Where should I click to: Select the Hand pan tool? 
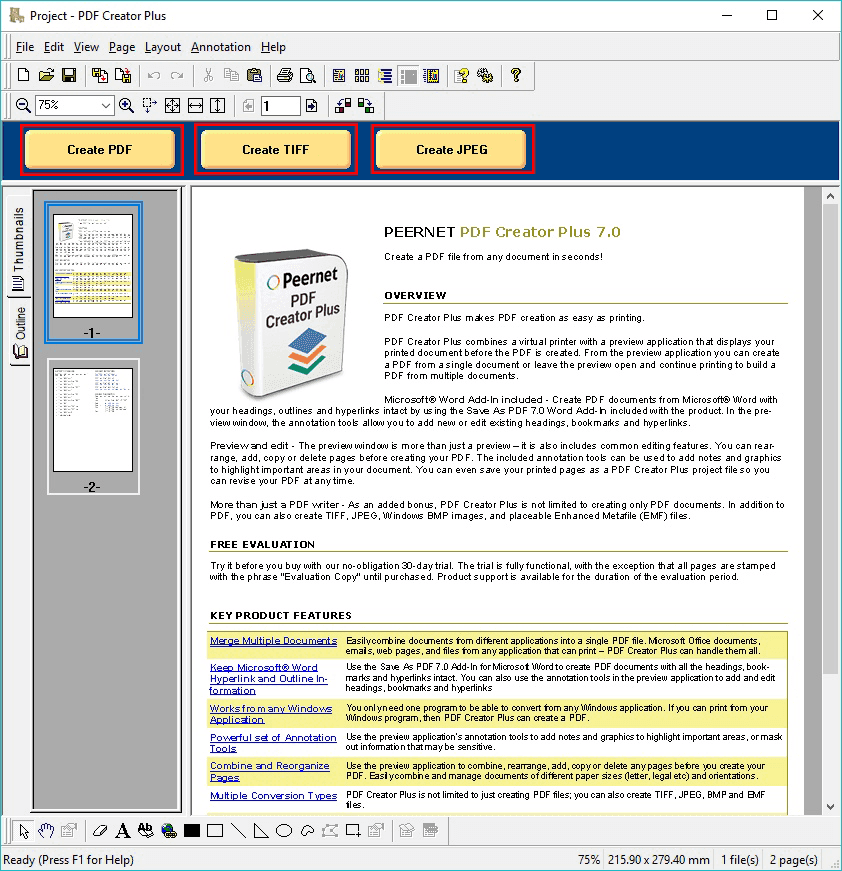pos(46,830)
